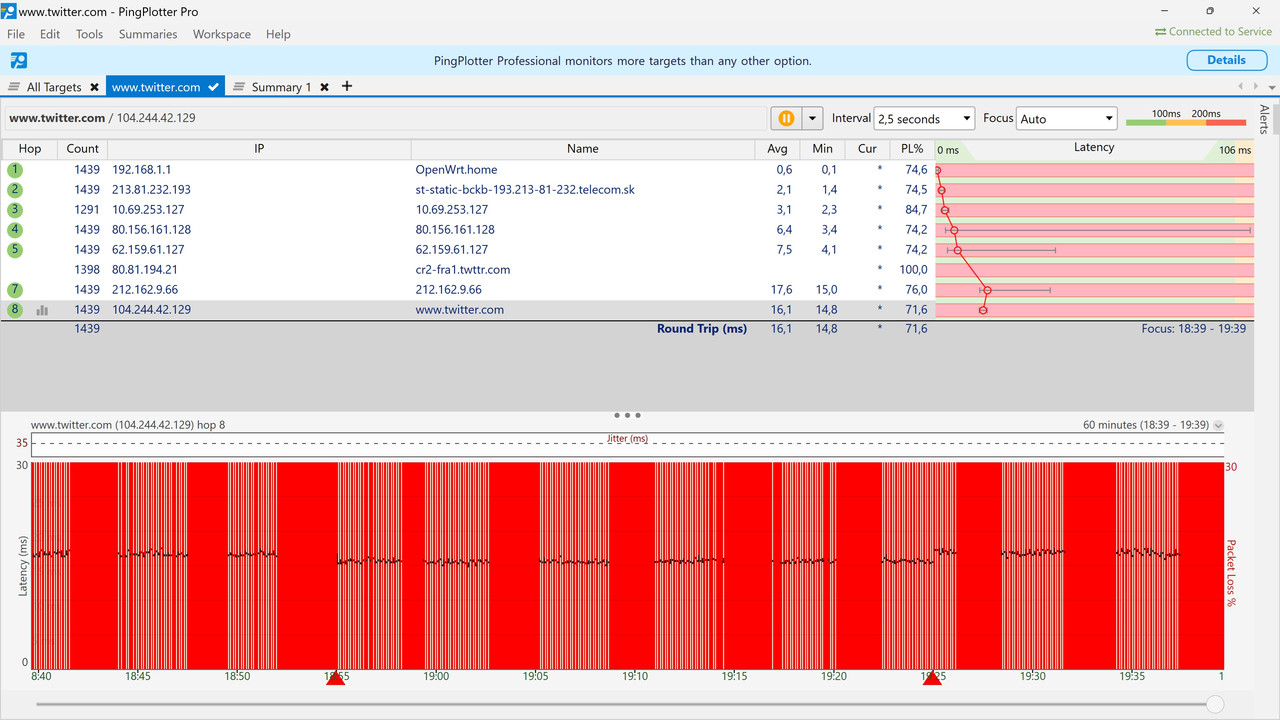Select hop 5 green circle icon
Image resolution: width=1280 pixels, height=720 pixels.
(x=15, y=250)
